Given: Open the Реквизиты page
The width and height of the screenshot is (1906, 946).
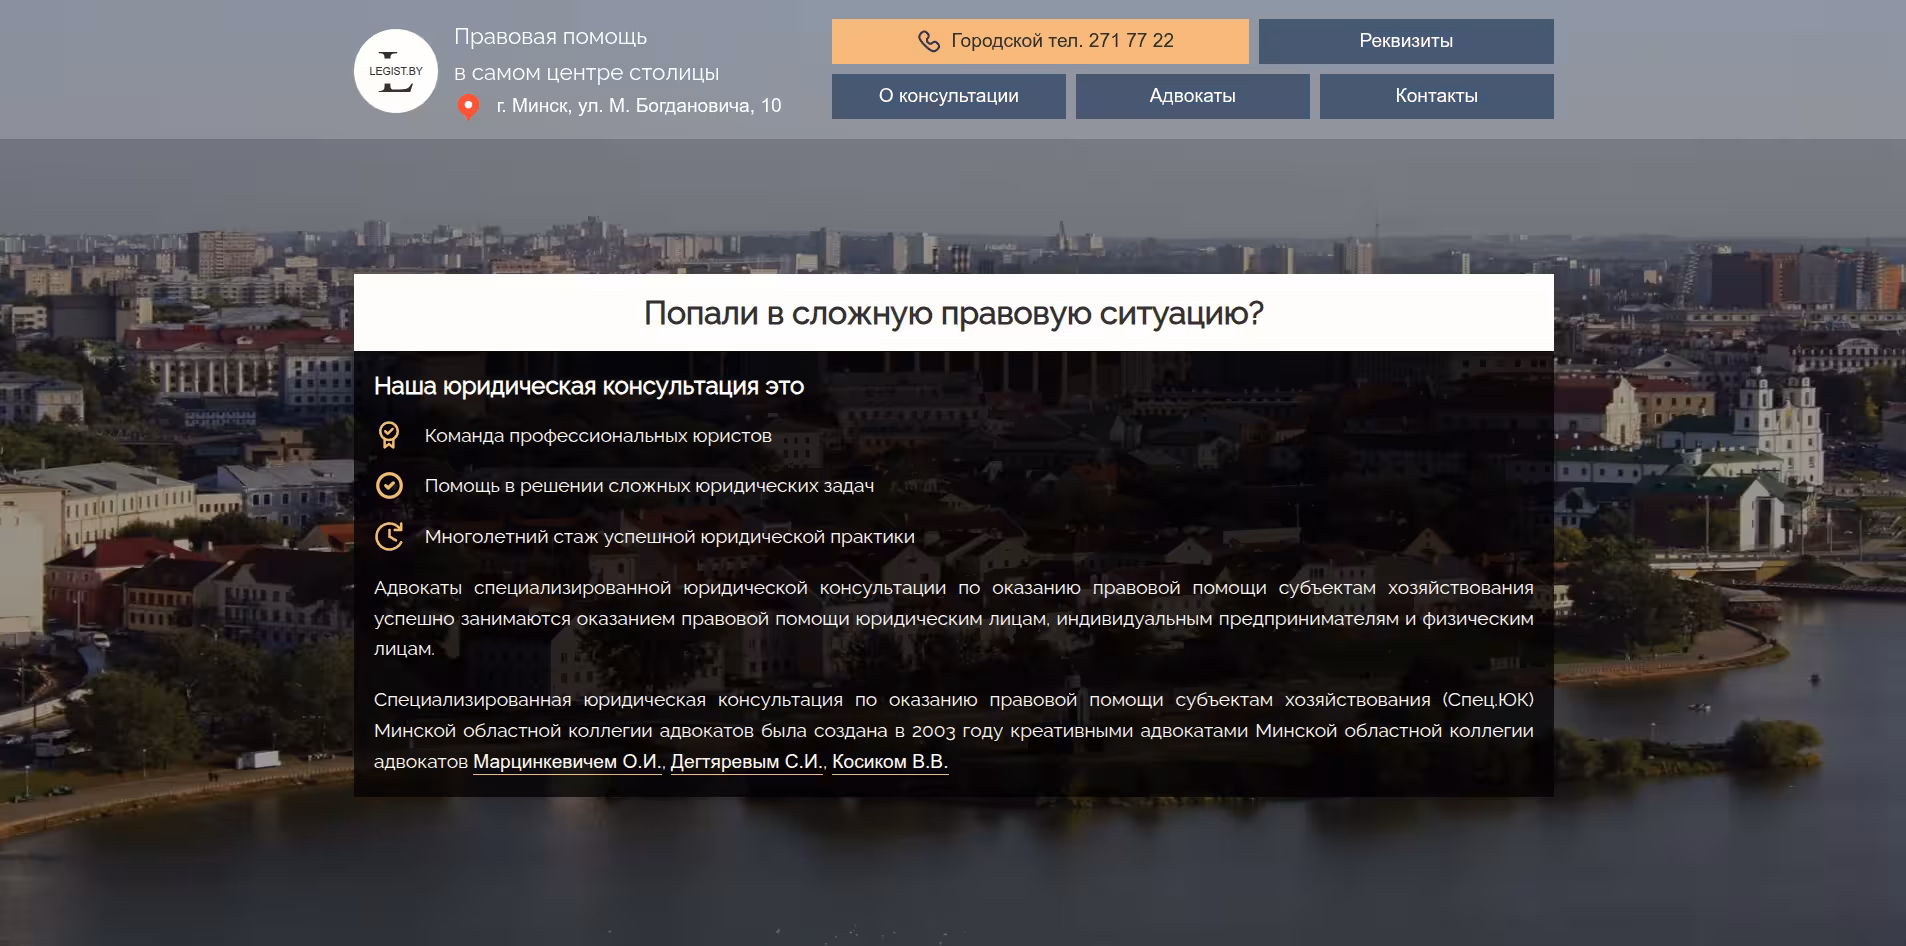Looking at the screenshot, I should coord(1406,41).
